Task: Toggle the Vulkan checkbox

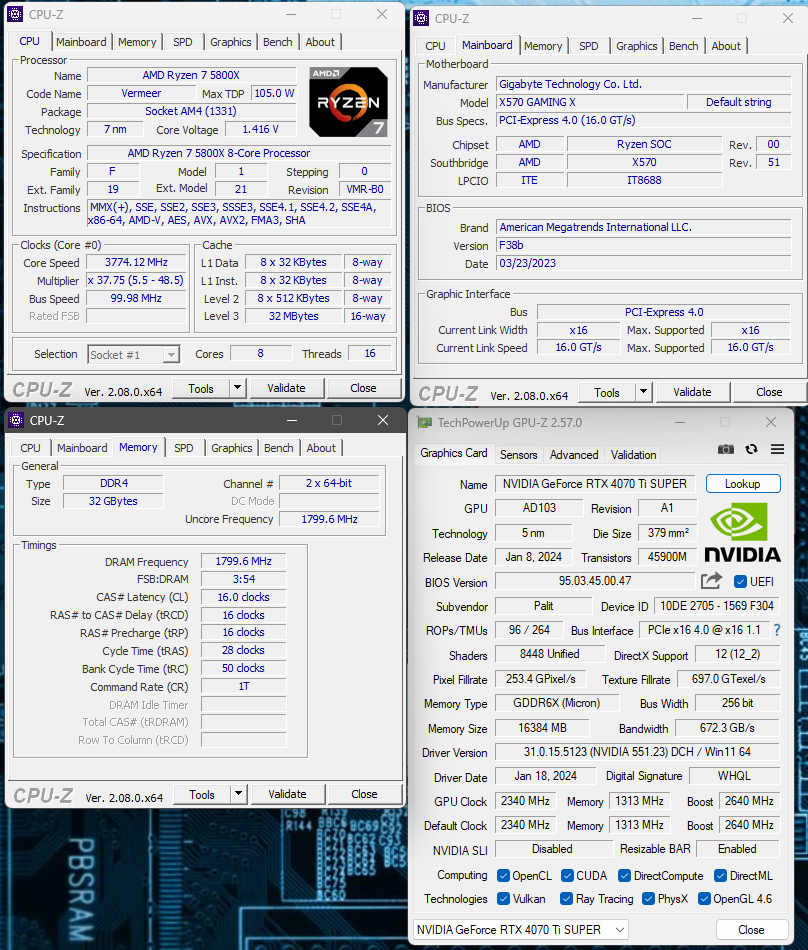Action: pyautogui.click(x=503, y=899)
